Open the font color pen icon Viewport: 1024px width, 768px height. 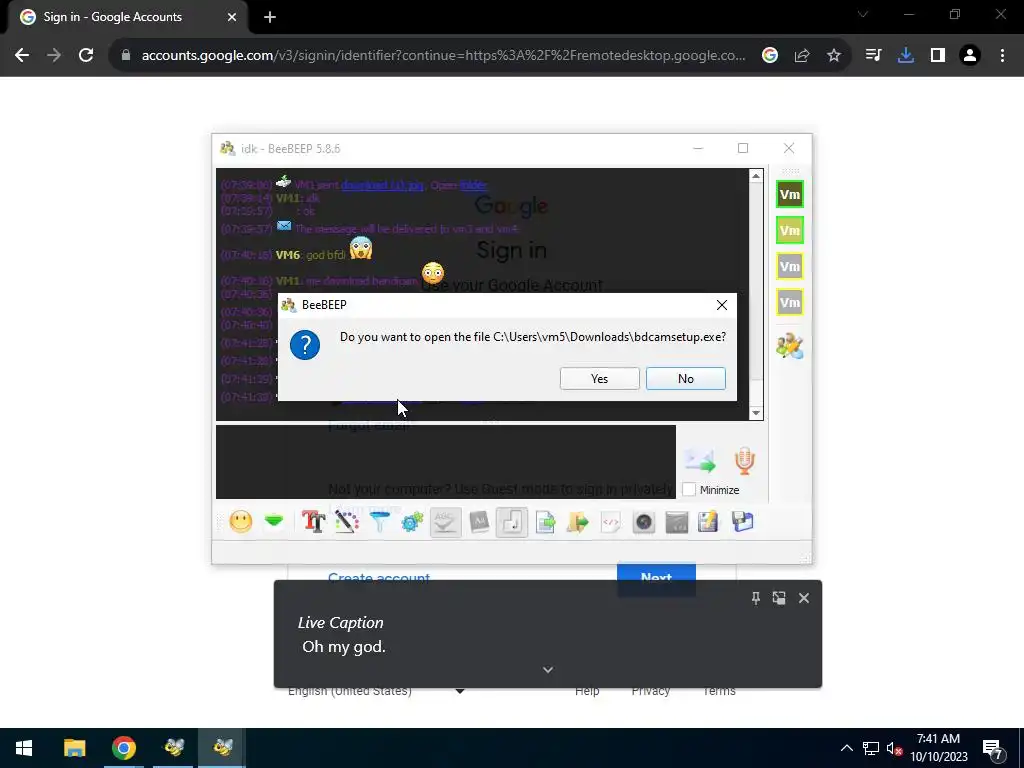point(347,522)
